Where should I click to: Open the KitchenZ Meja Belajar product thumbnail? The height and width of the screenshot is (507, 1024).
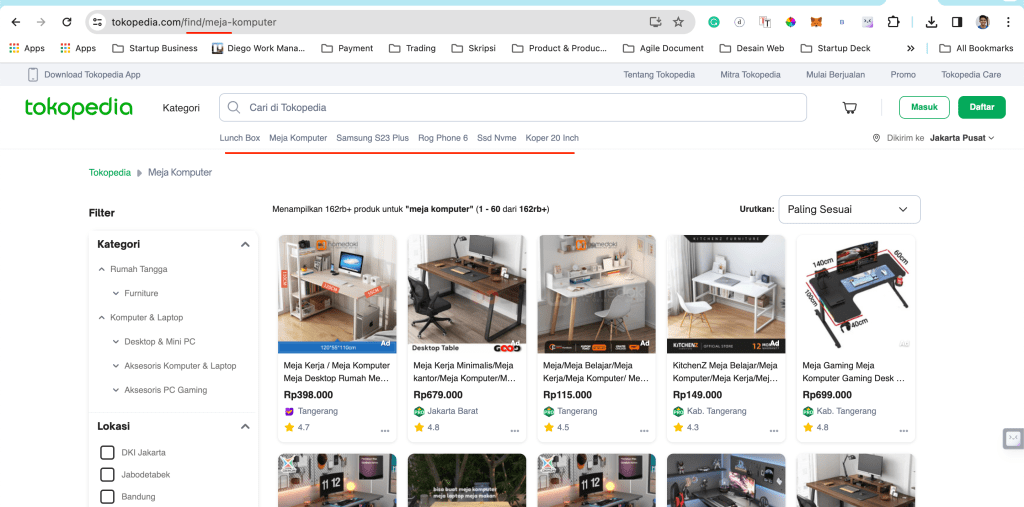pyautogui.click(x=726, y=294)
